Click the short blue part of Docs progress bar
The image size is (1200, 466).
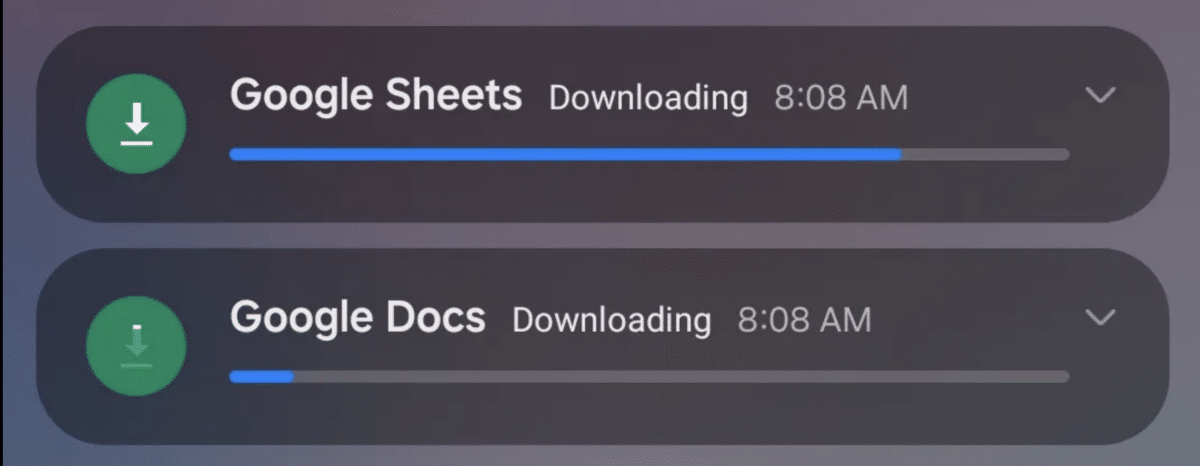(261, 377)
